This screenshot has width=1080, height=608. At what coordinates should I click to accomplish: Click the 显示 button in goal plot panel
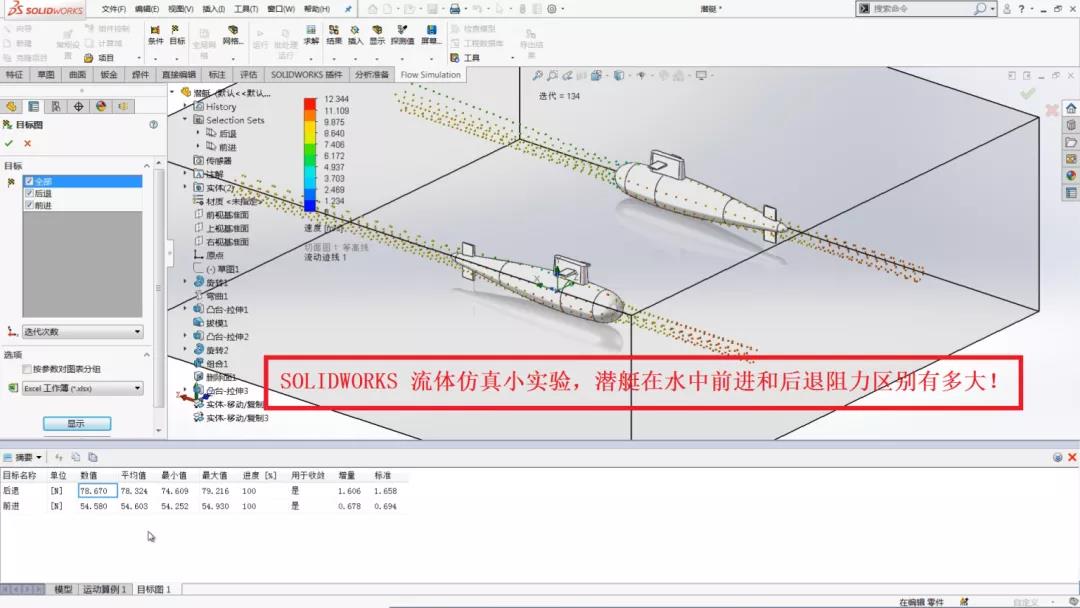[x=76, y=424]
